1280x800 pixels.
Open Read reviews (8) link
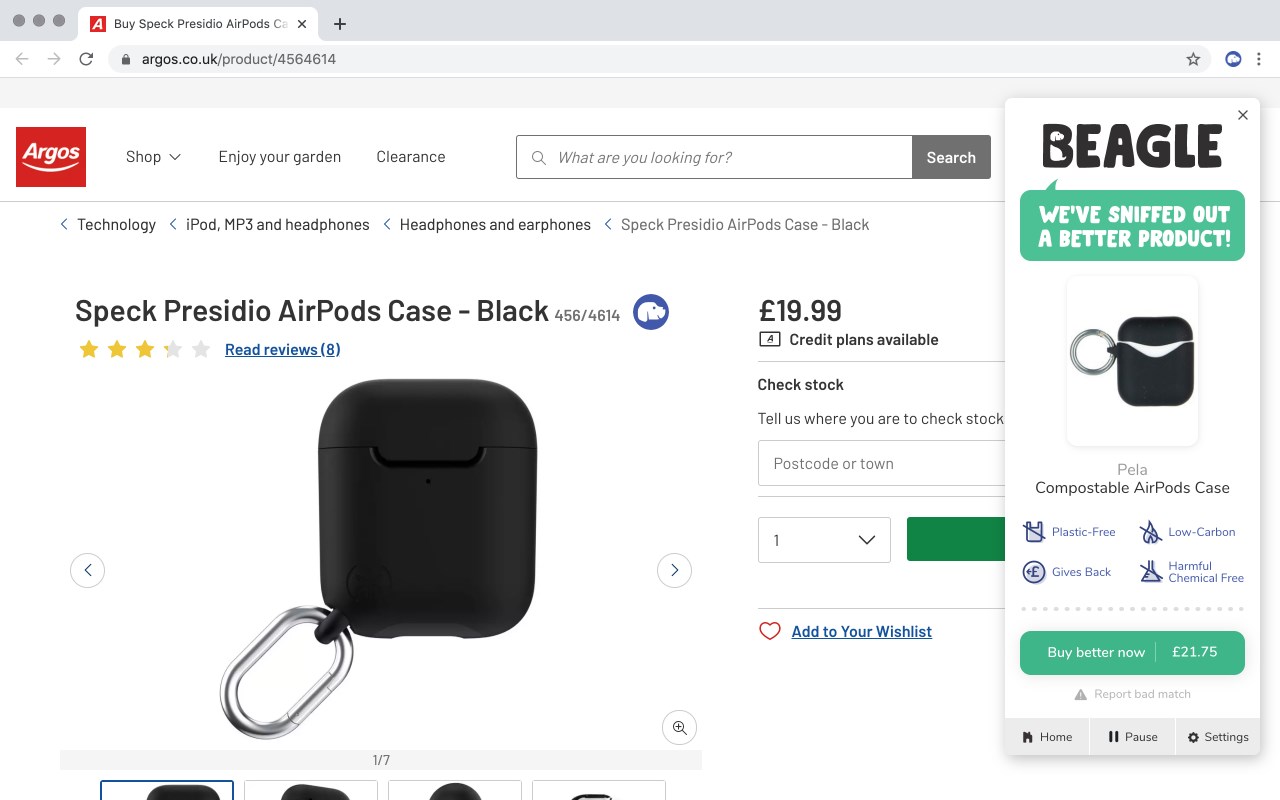pyautogui.click(x=282, y=349)
